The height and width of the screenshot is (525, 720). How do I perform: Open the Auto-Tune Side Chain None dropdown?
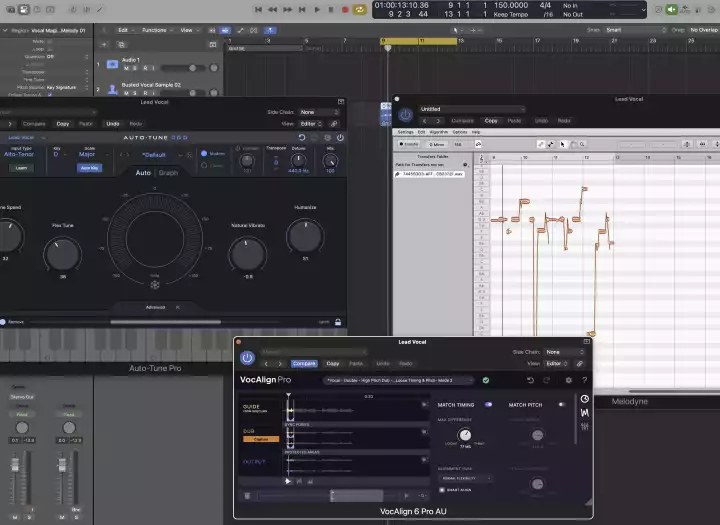point(320,112)
